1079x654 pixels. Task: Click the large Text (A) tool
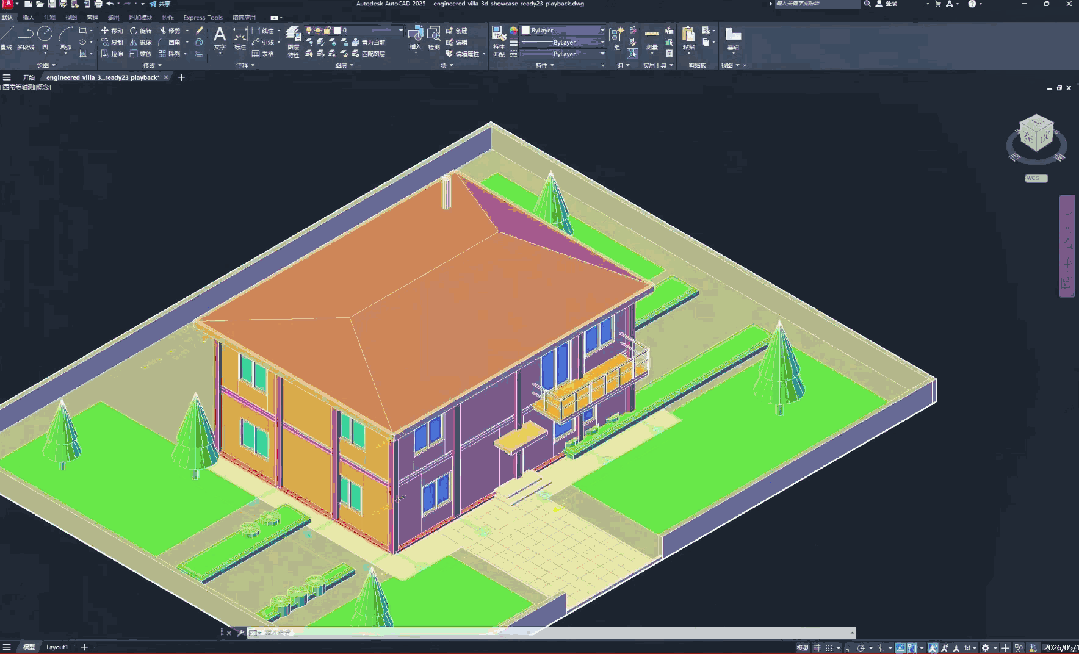[x=220, y=36]
